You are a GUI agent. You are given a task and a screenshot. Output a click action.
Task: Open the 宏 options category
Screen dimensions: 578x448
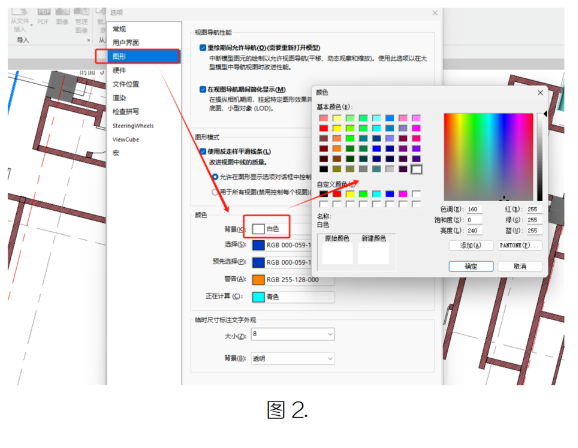pyautogui.click(x=116, y=153)
